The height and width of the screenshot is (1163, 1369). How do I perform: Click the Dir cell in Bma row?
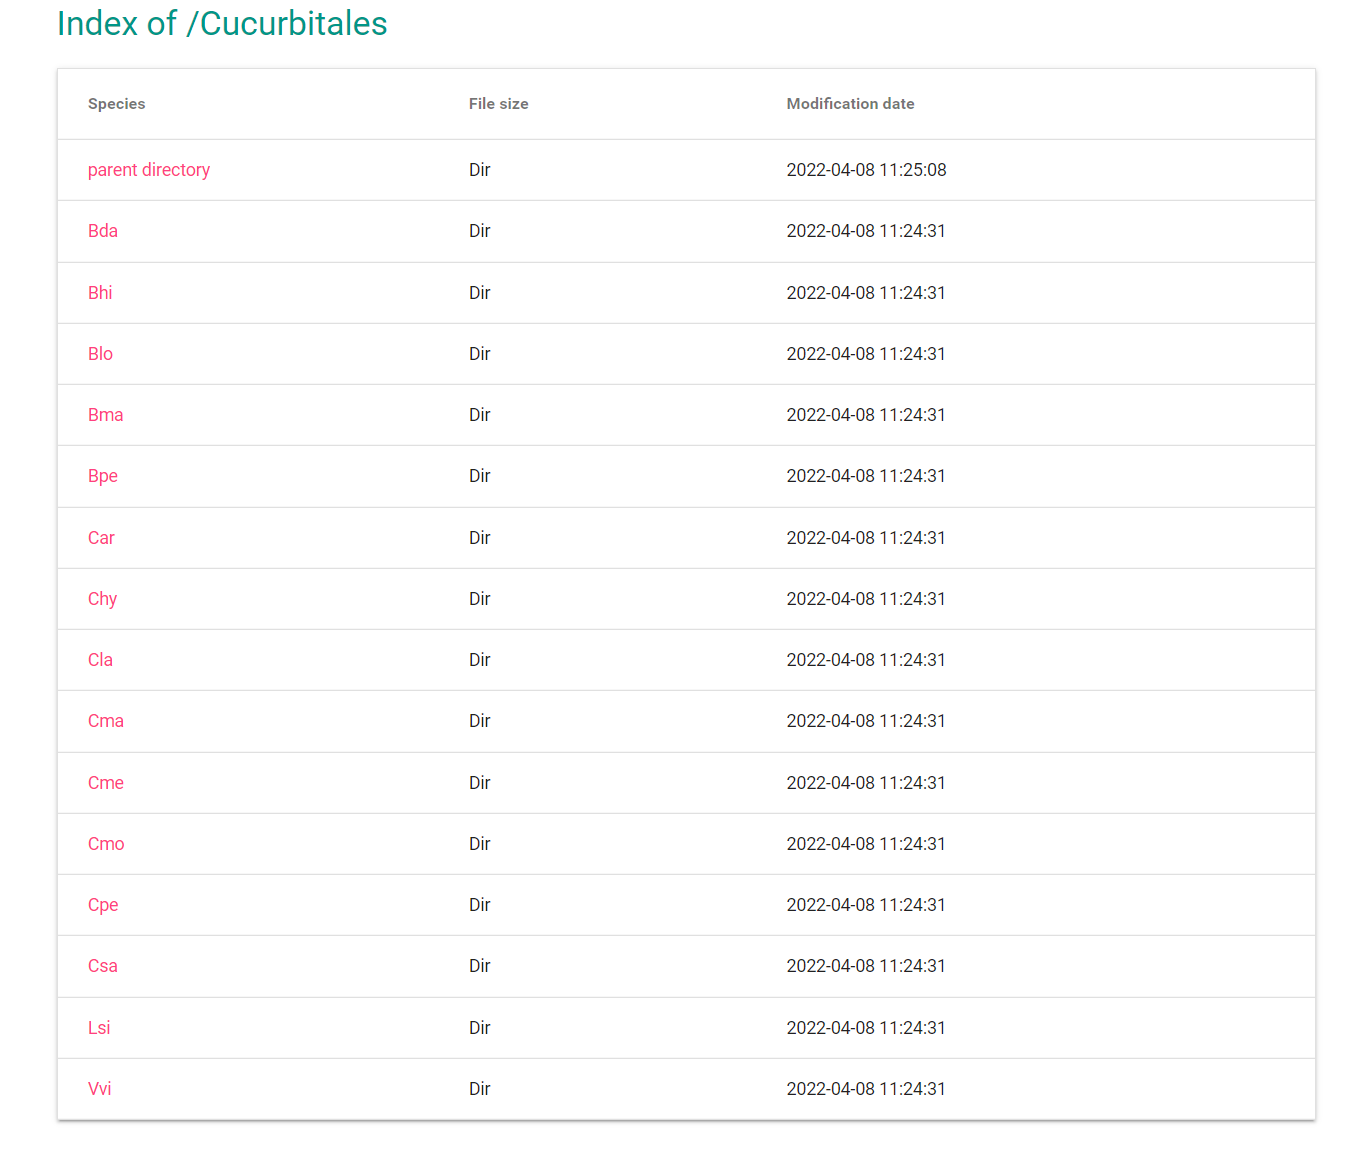coord(480,415)
